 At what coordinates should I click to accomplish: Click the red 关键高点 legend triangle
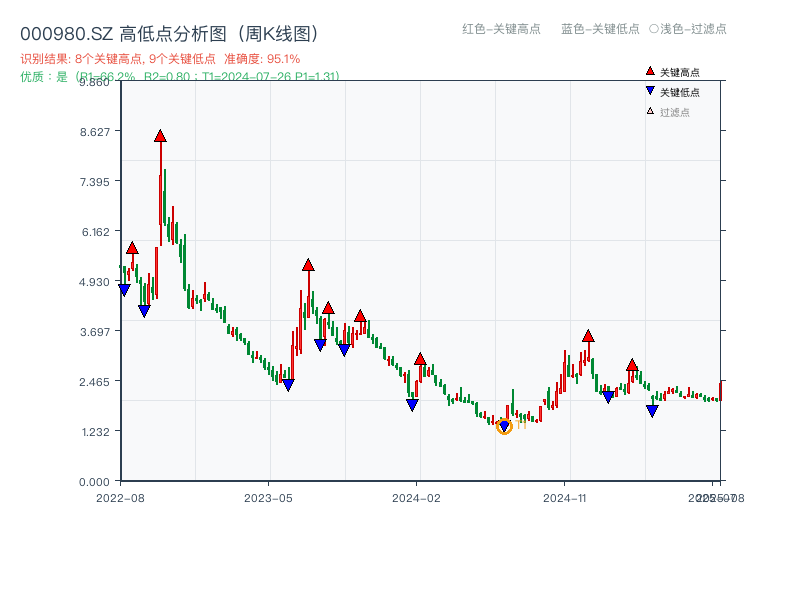[650, 72]
